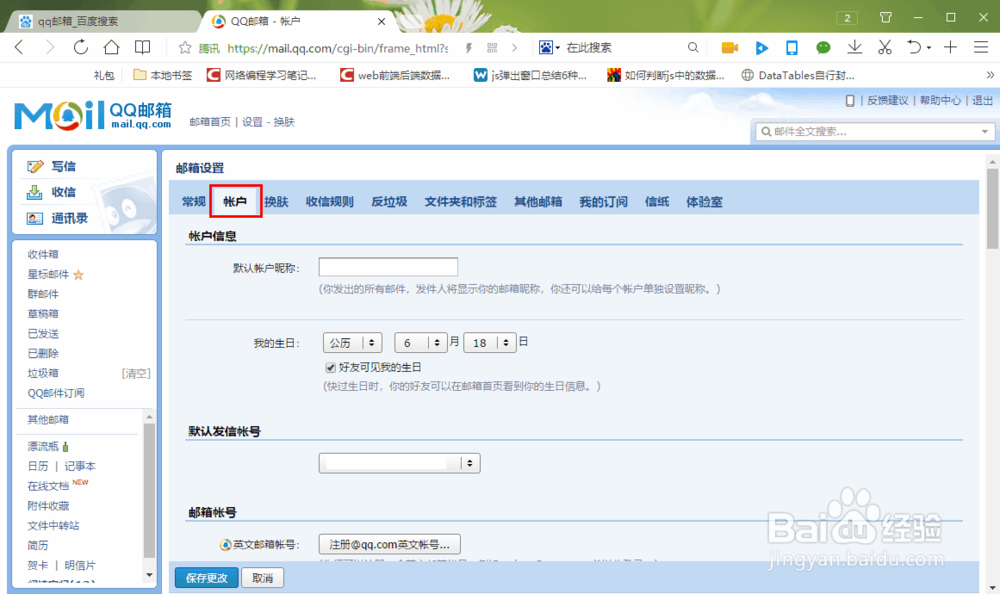Click the 注册@qq.com英文帐号 button
The width and height of the screenshot is (1000, 594).
coord(390,544)
